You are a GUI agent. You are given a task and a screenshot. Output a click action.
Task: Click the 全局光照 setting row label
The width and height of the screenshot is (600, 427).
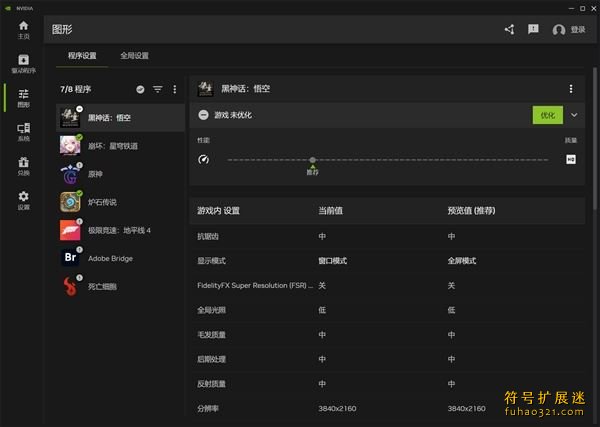(211, 310)
